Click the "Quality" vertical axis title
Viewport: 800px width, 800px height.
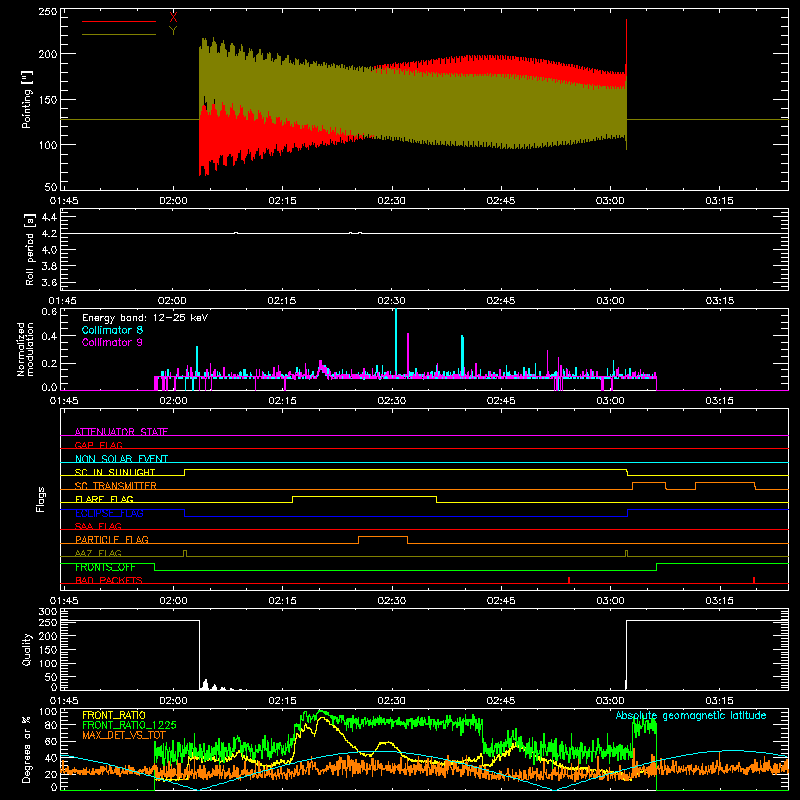27,649
